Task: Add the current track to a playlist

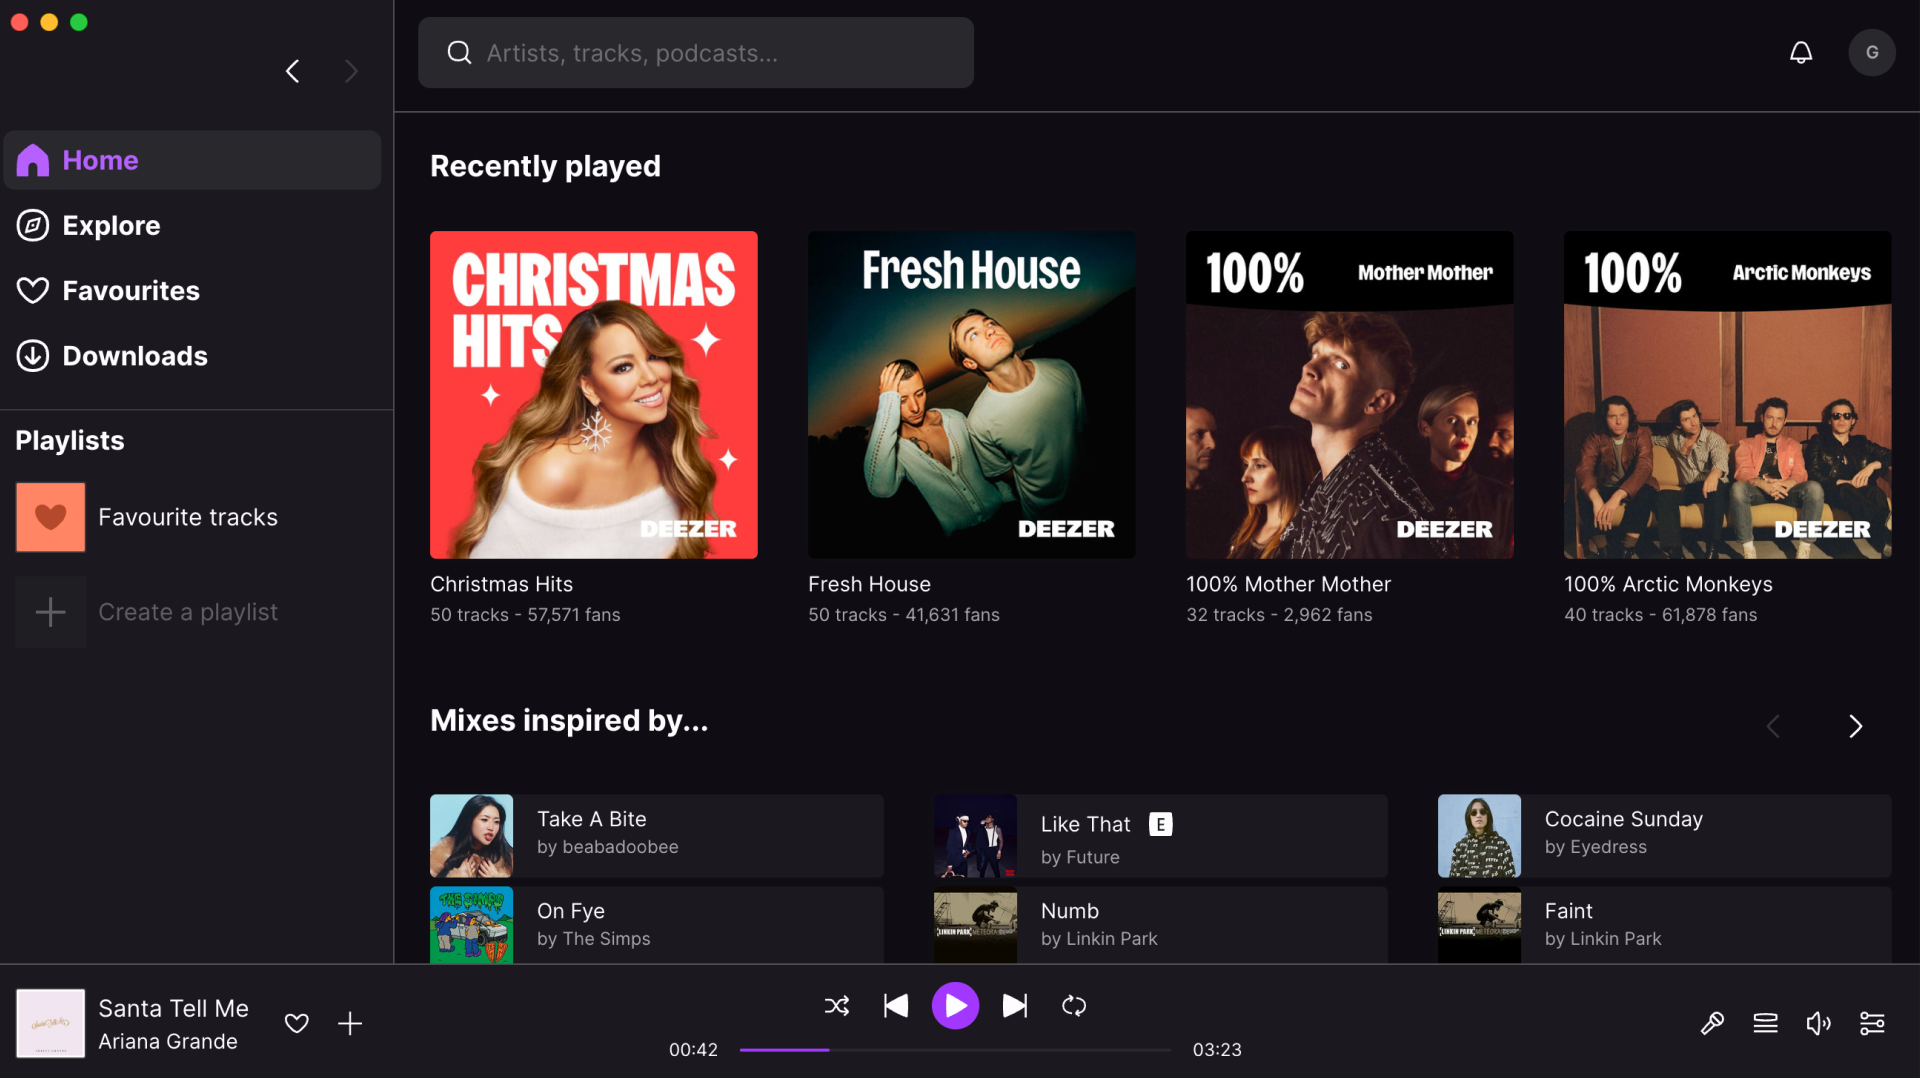Action: 350,1023
